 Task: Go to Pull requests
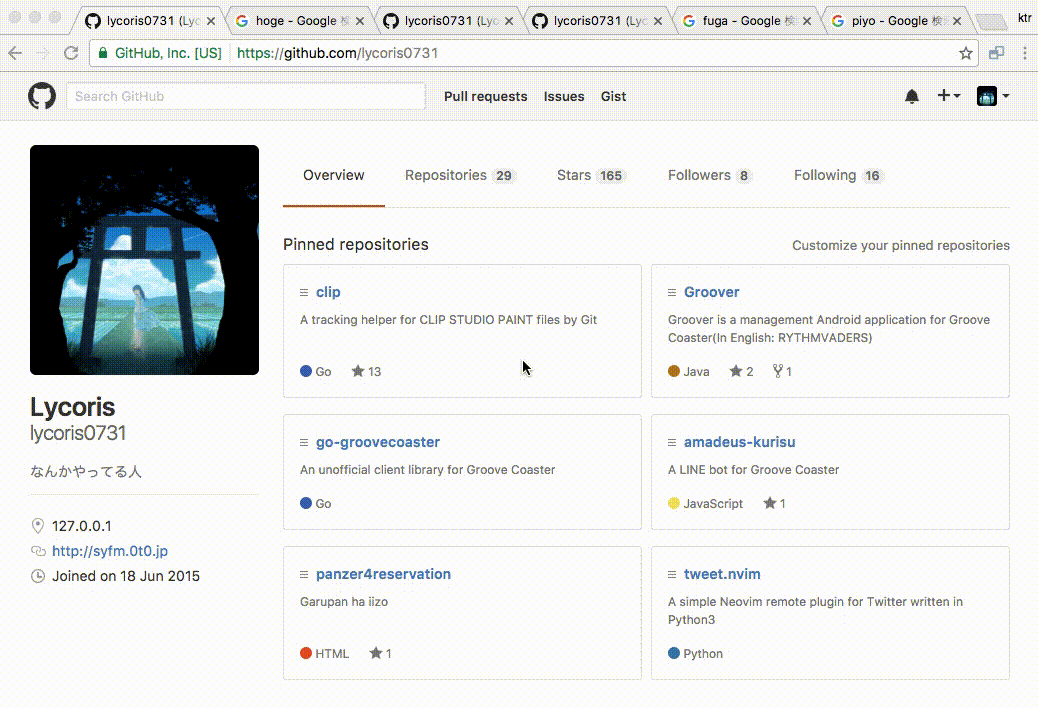coord(485,97)
